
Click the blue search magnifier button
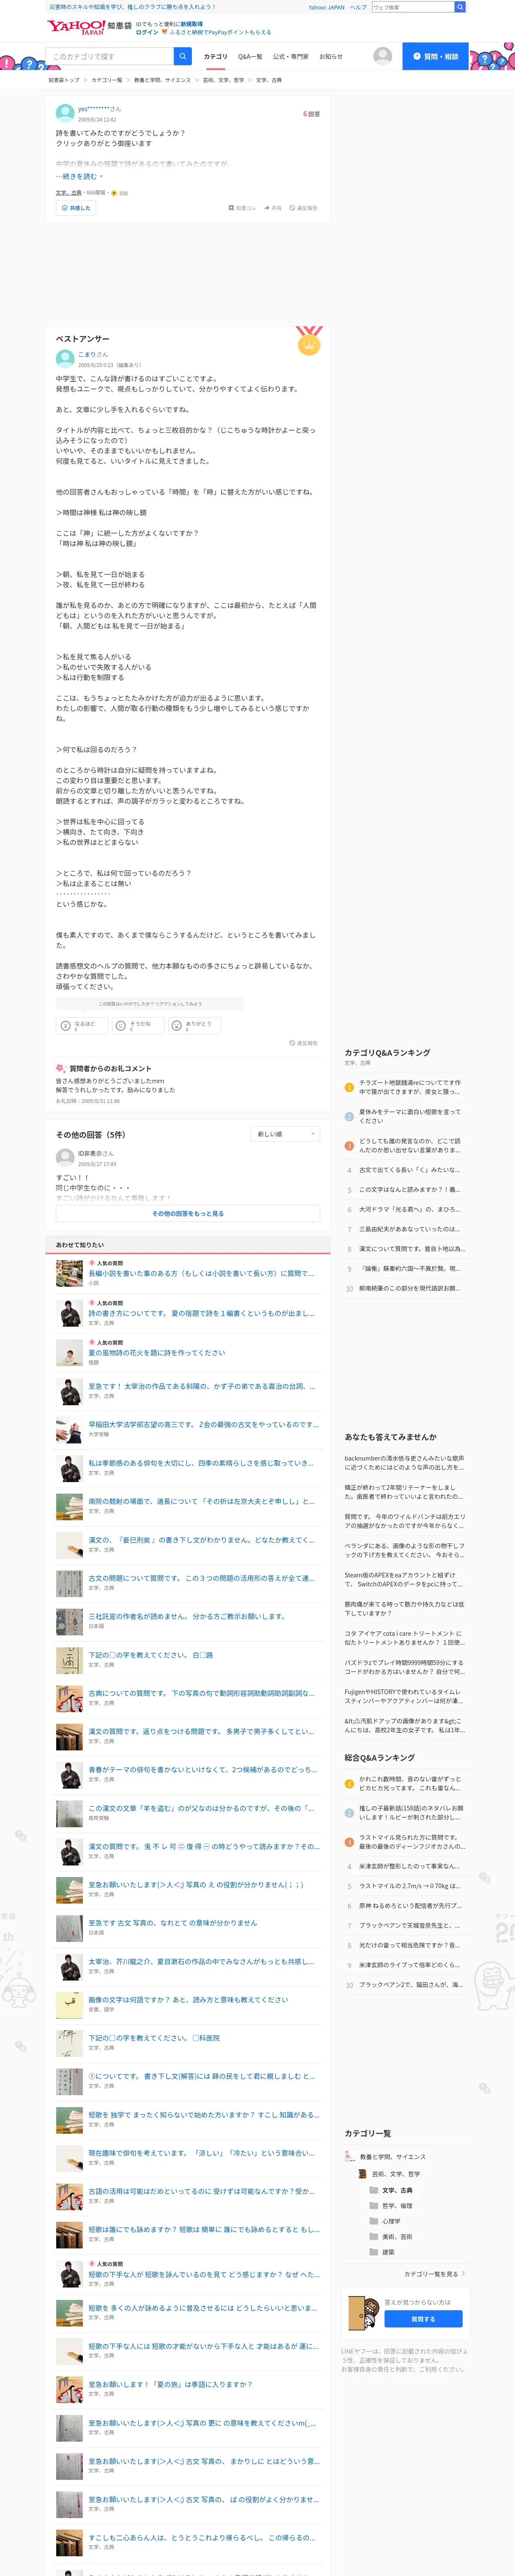(x=183, y=56)
